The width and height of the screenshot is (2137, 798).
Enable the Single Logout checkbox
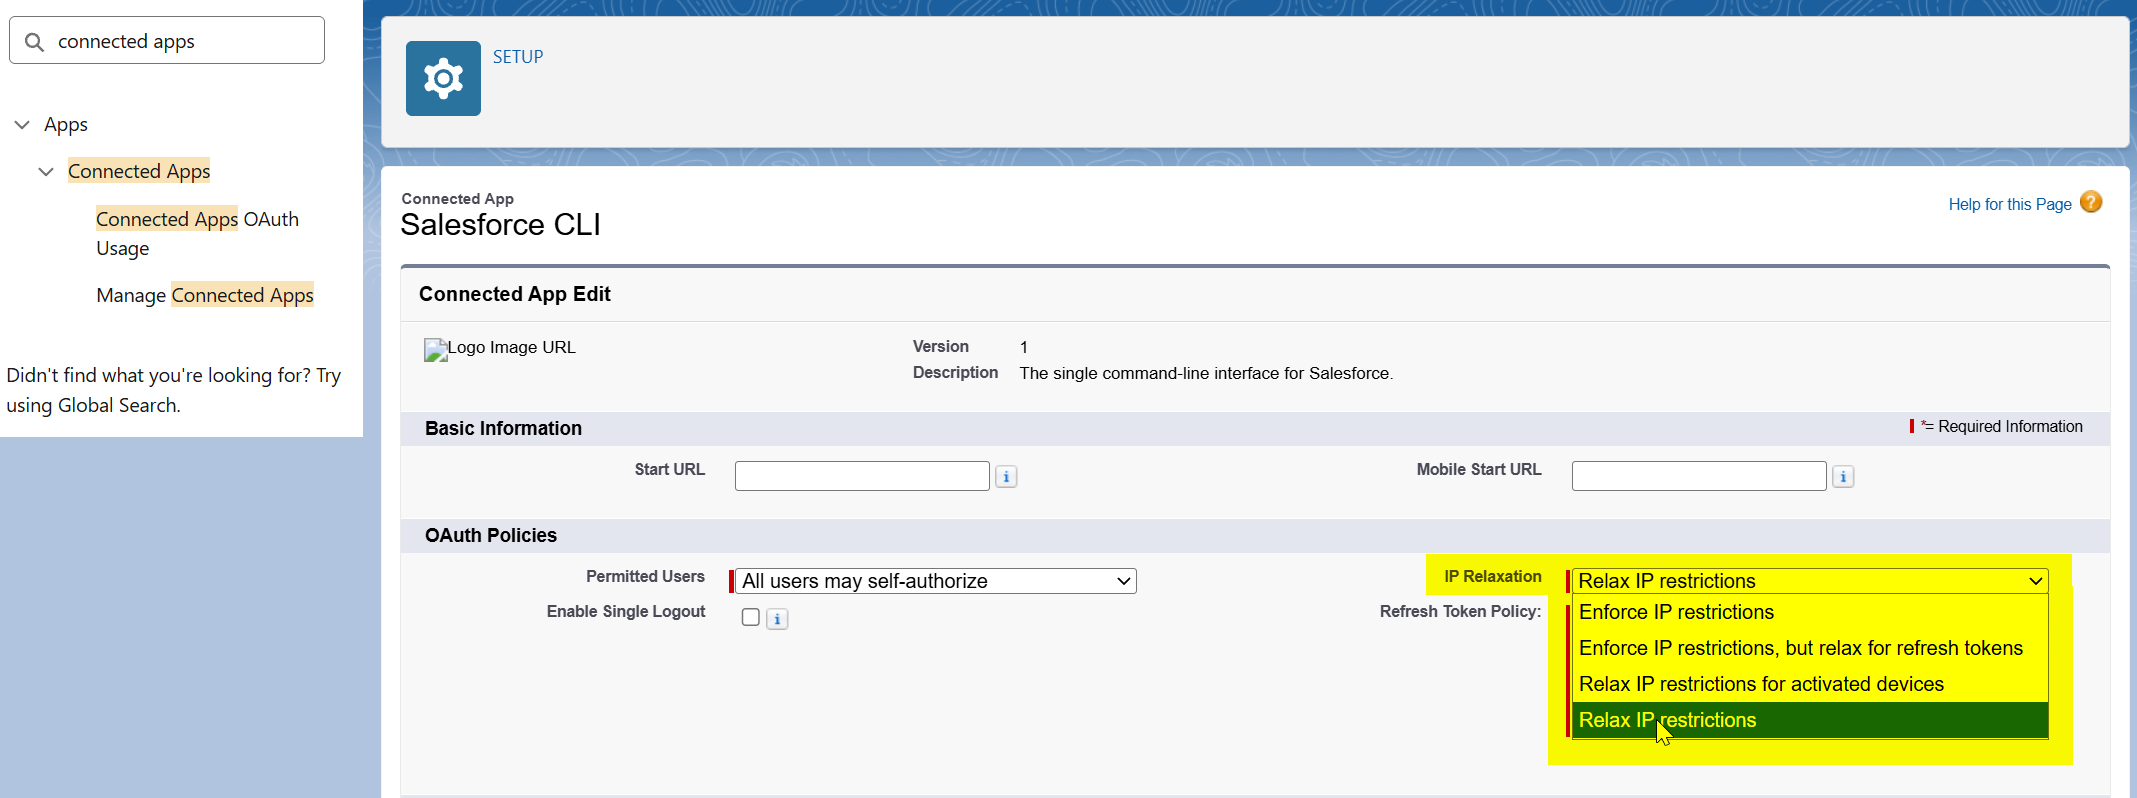coord(751,617)
